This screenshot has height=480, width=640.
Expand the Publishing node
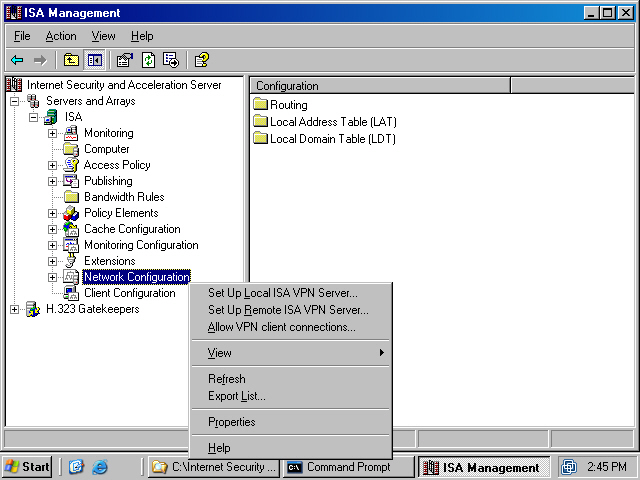[x=52, y=181]
